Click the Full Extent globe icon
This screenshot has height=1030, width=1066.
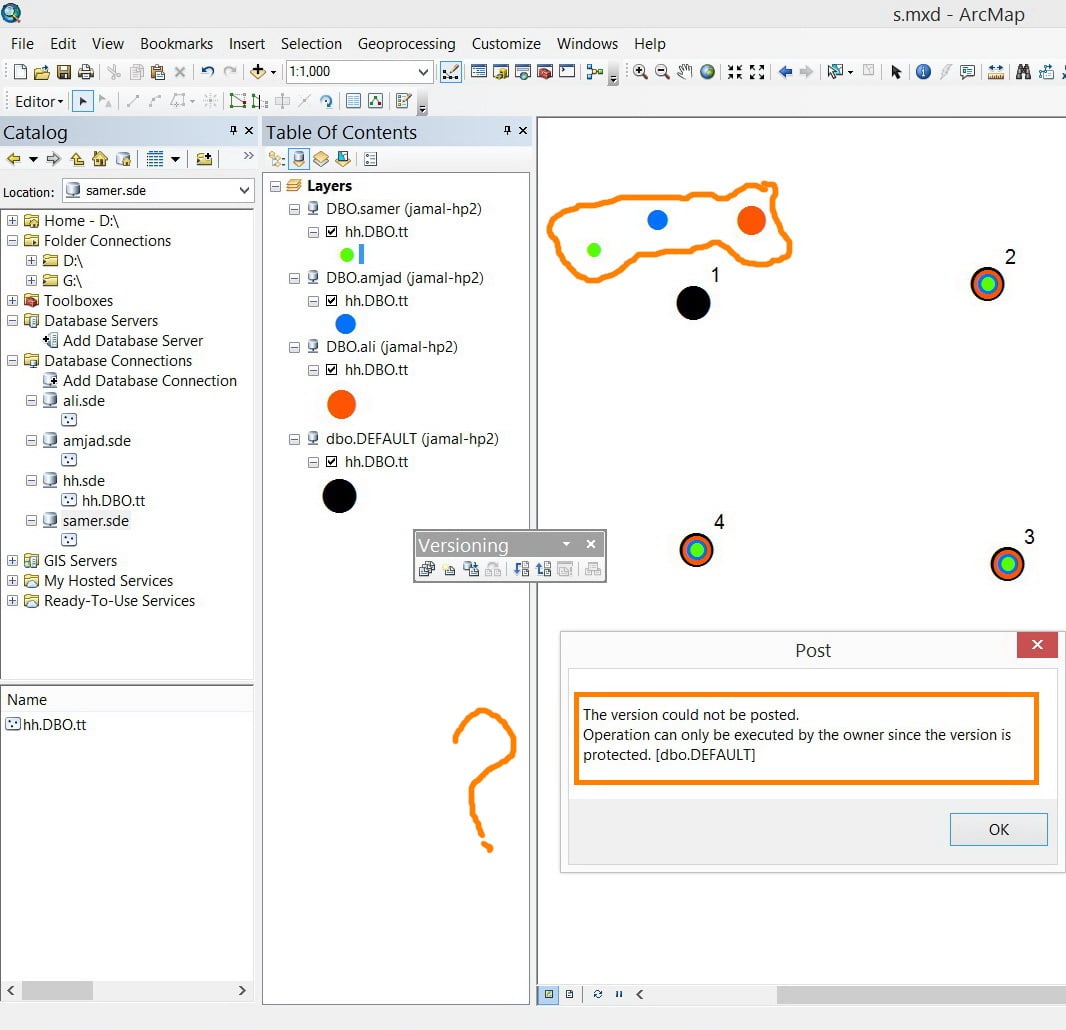coord(708,71)
